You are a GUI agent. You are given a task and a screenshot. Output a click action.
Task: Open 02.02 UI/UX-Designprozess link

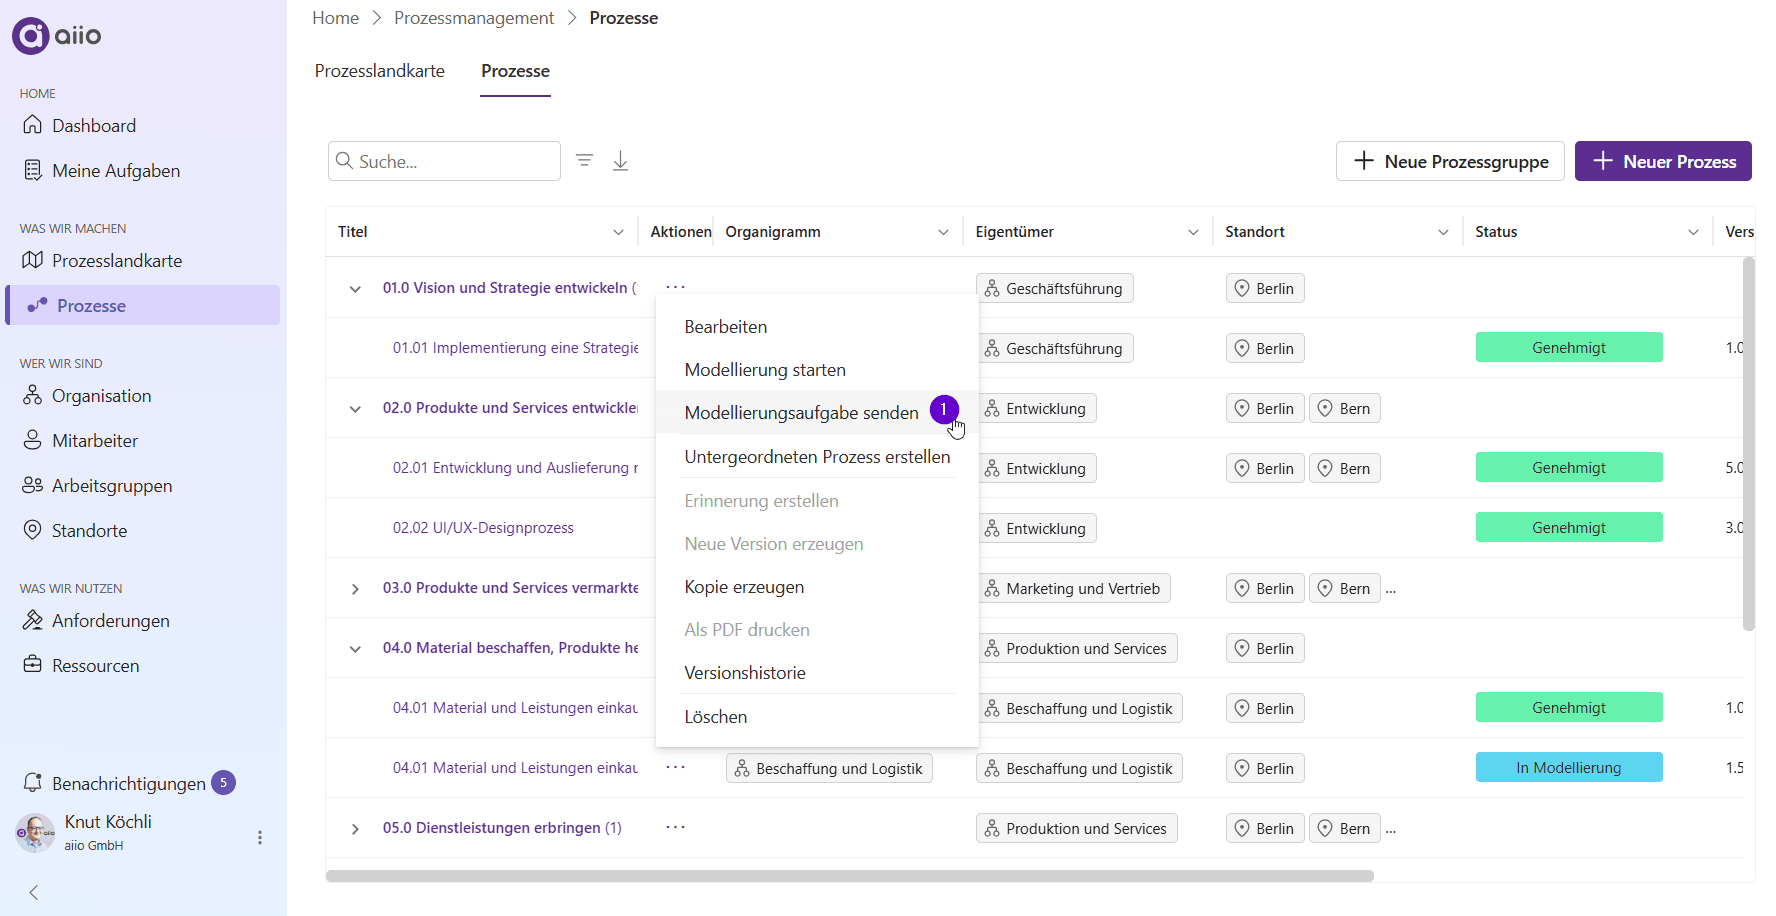[483, 528]
